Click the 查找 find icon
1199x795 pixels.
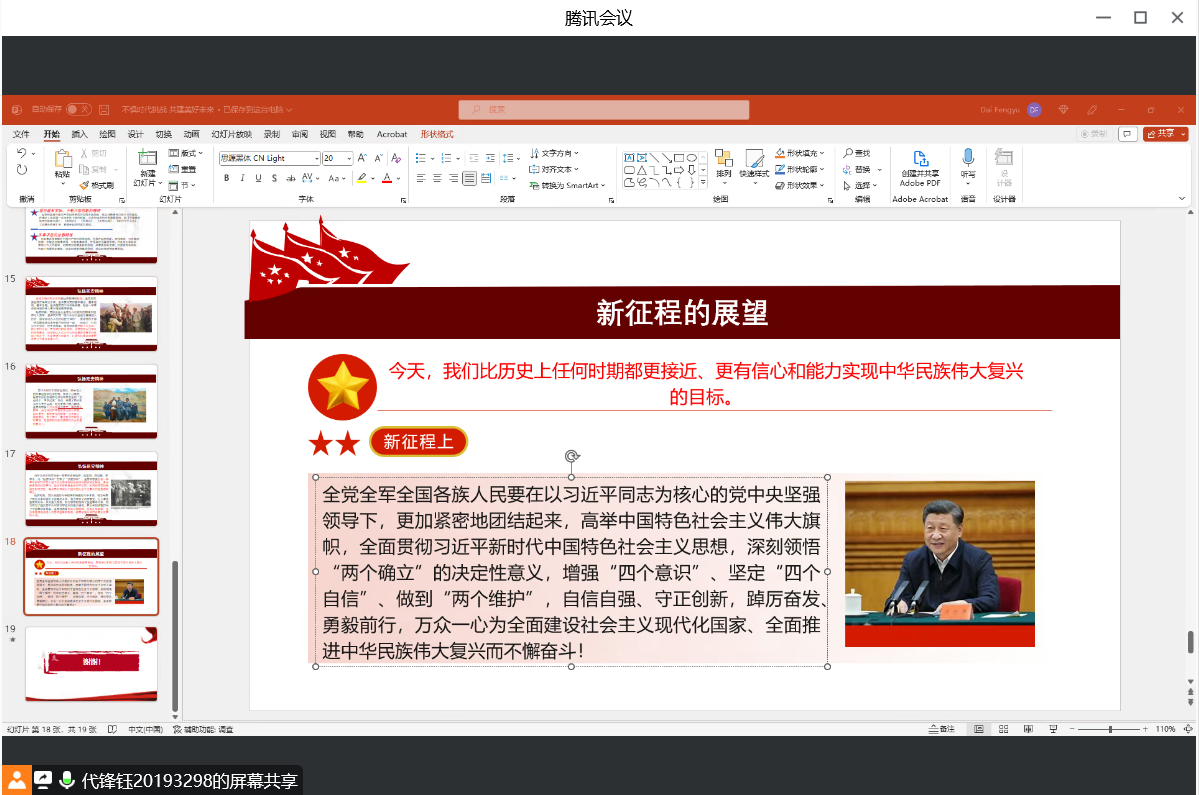click(857, 153)
